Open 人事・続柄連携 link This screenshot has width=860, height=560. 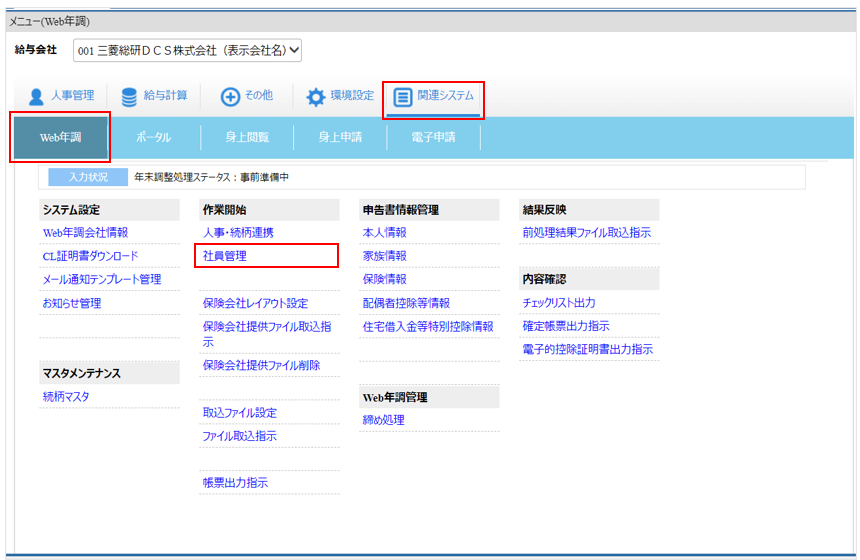(238, 233)
